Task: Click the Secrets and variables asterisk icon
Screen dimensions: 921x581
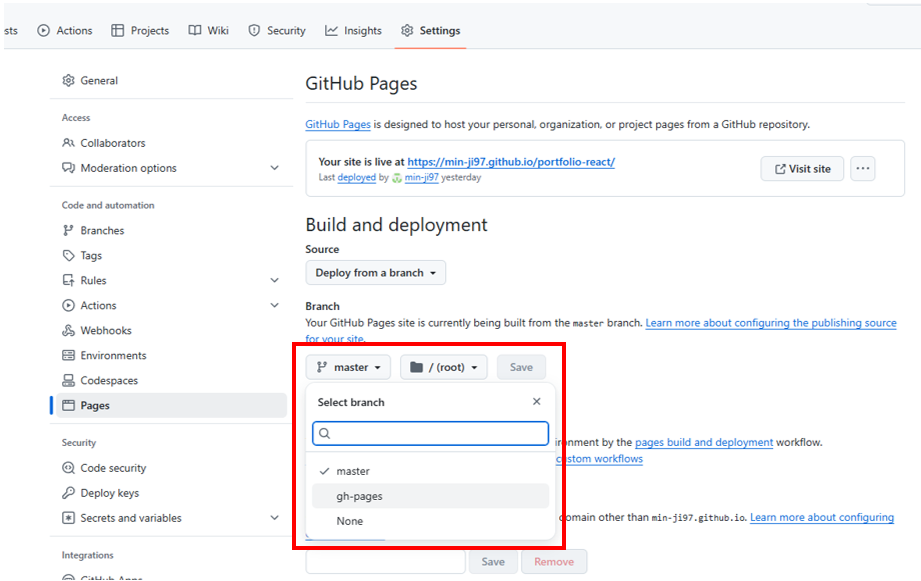Action: click(x=69, y=518)
